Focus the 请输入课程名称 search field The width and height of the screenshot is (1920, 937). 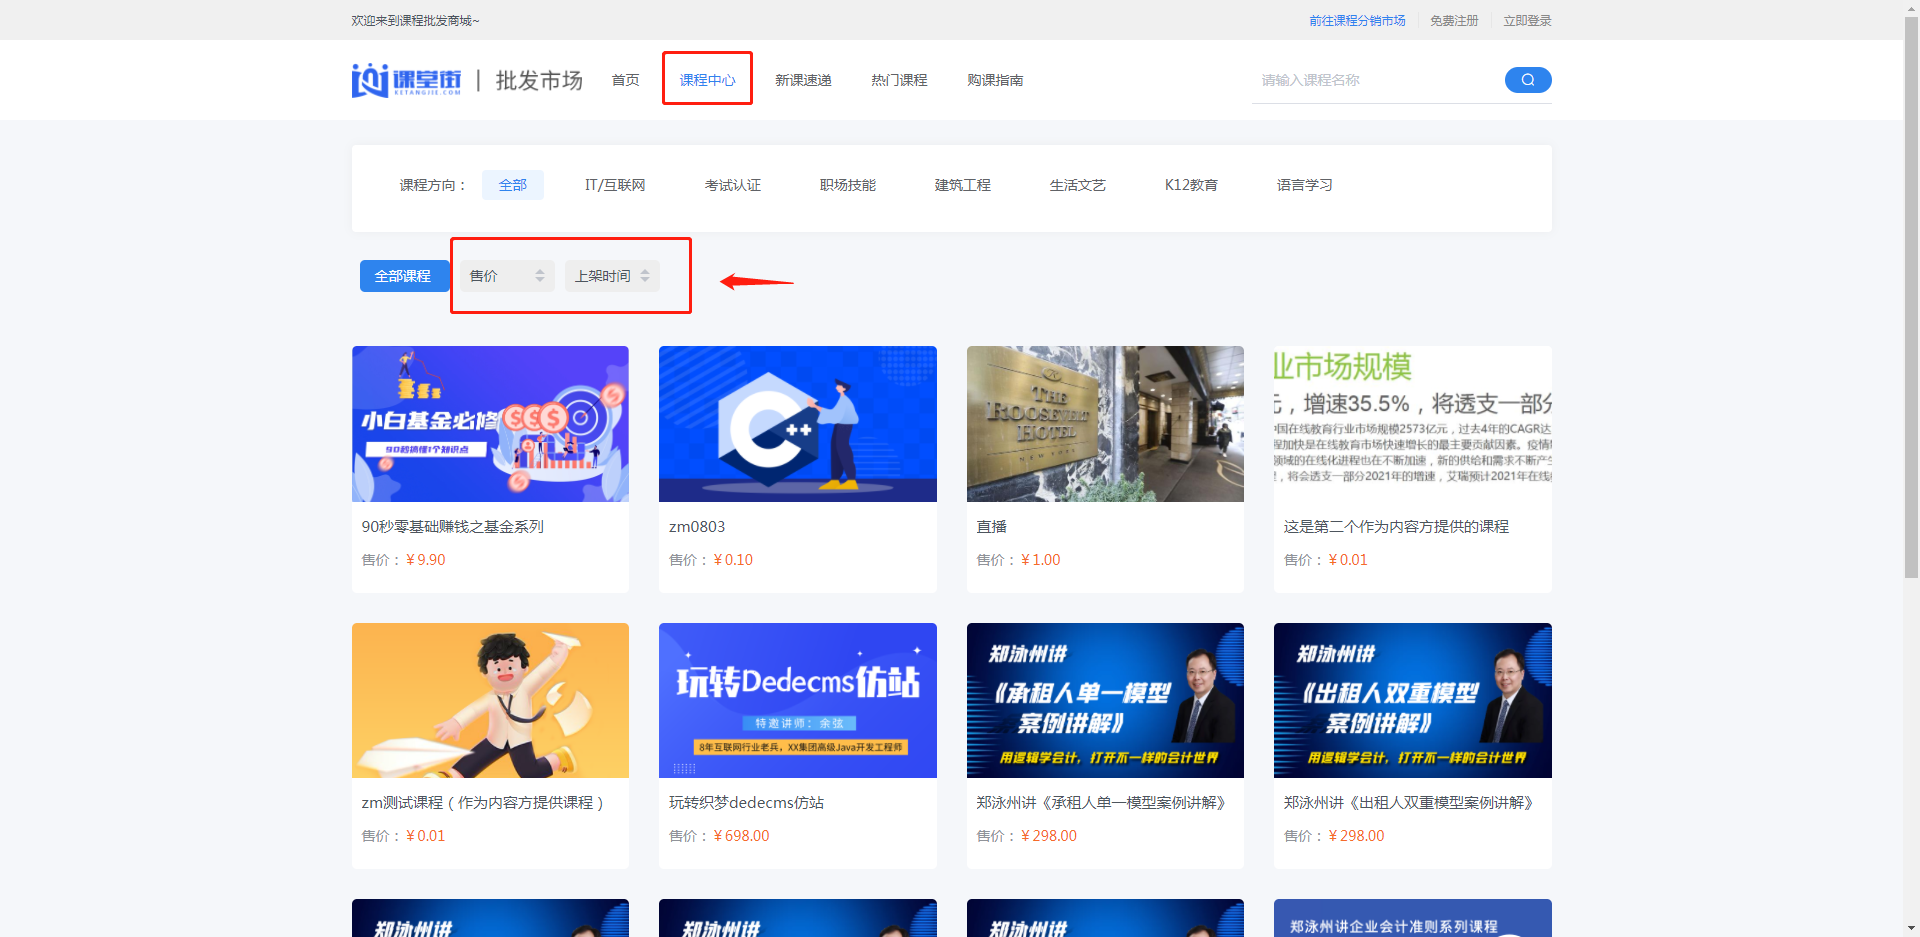[1378, 80]
